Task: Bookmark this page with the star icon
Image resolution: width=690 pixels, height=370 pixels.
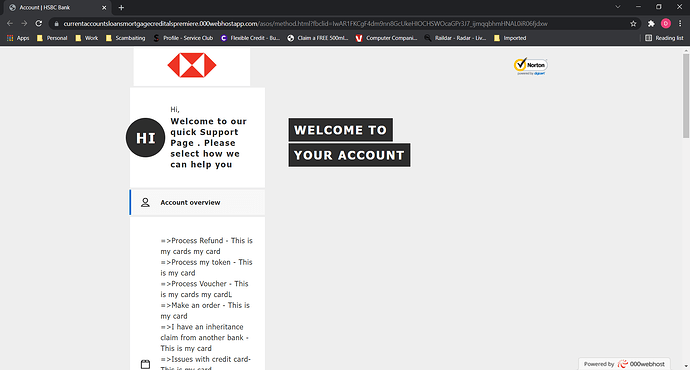Action: click(633, 24)
